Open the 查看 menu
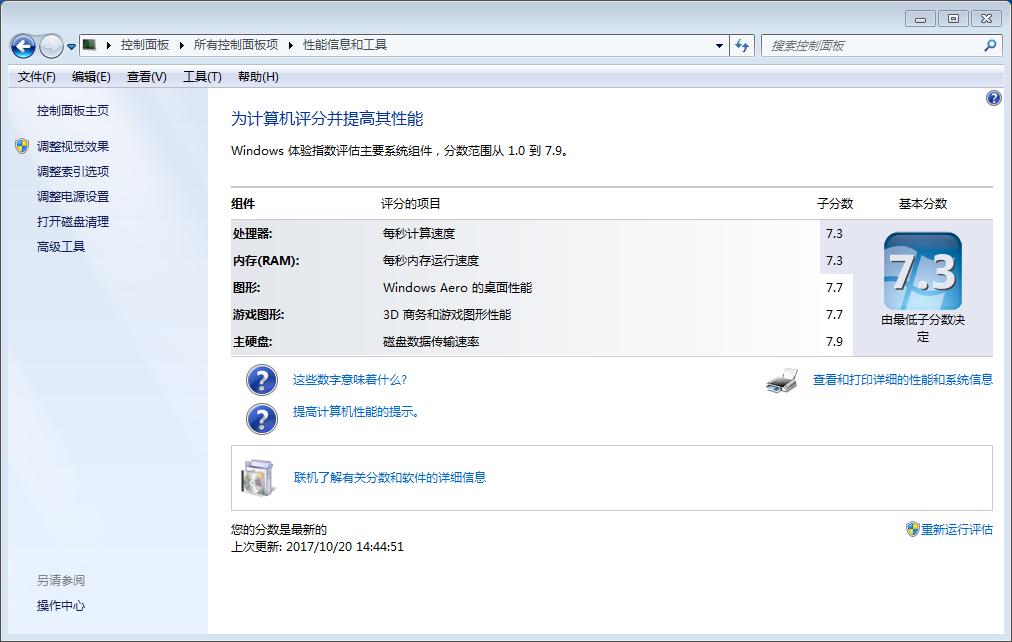Viewport: 1012px width, 642px height. (145, 77)
